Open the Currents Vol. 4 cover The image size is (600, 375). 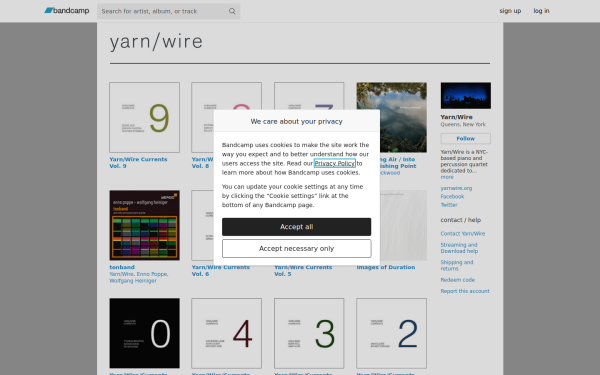pyautogui.click(x=227, y=333)
